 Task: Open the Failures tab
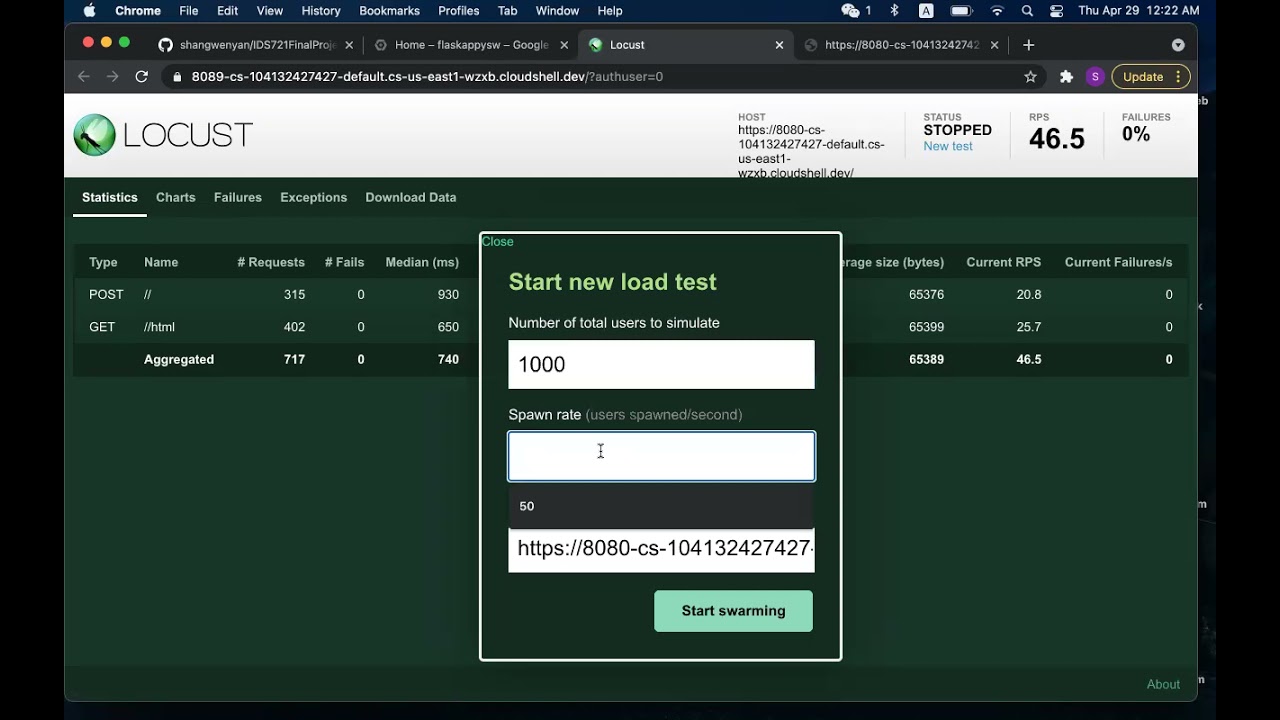point(238,198)
